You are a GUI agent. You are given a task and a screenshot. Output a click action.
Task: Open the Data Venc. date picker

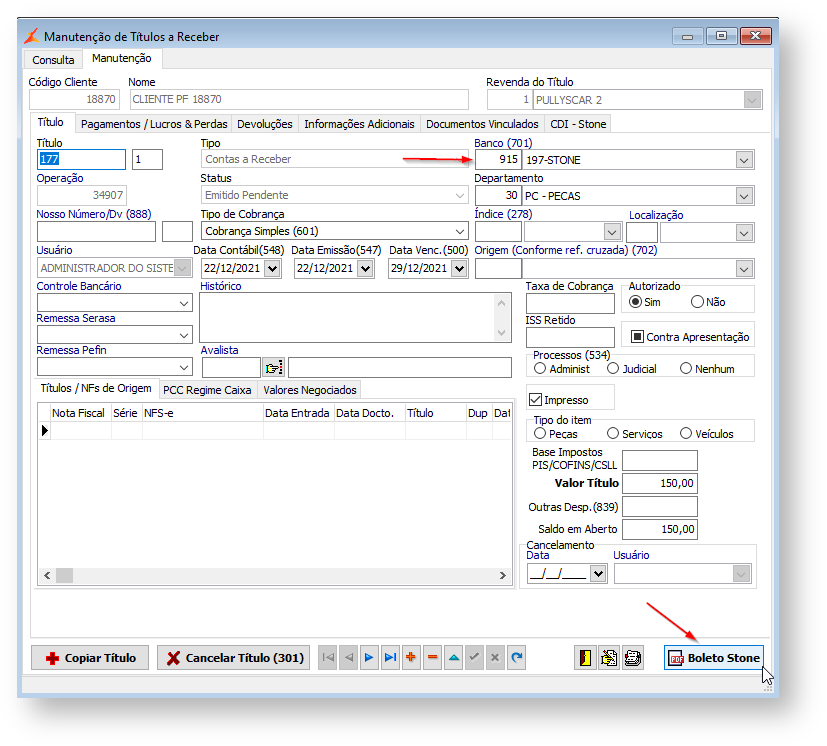(459, 268)
